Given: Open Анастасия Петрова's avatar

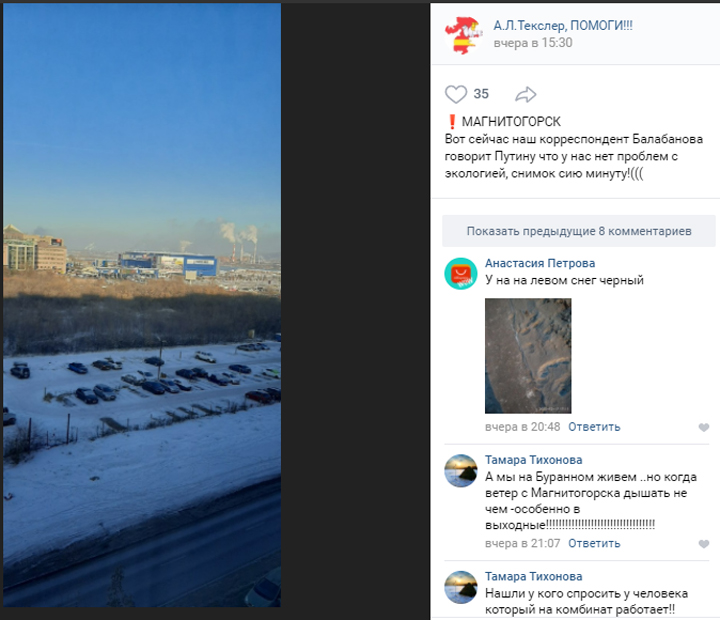Looking at the screenshot, I should click(461, 274).
